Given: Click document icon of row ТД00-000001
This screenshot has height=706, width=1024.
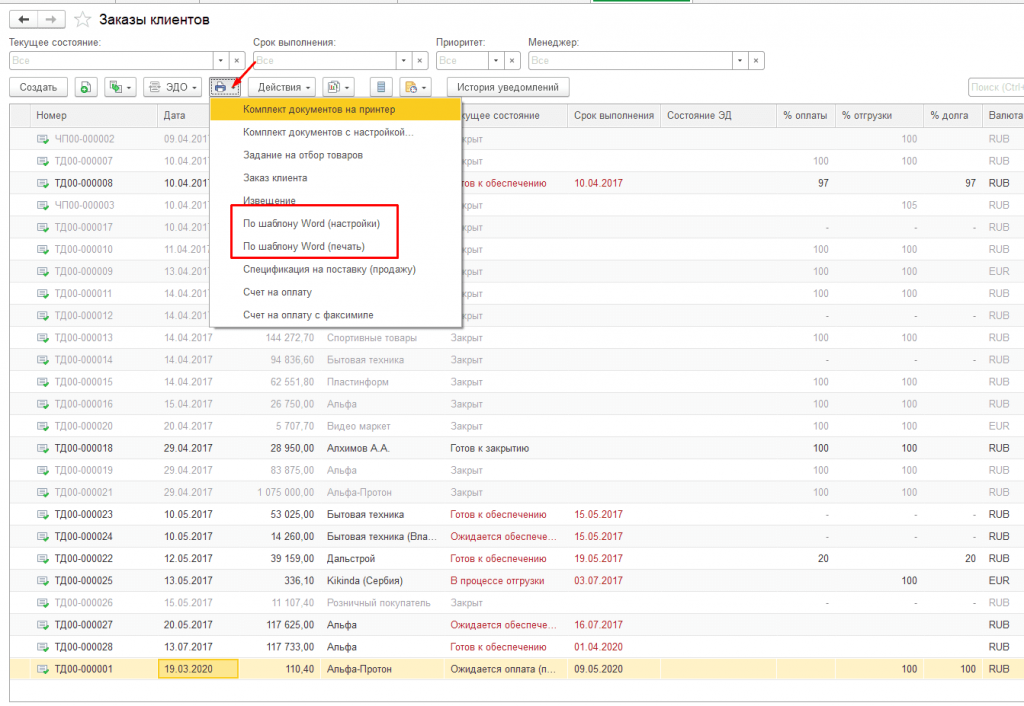Looking at the screenshot, I should point(43,669).
